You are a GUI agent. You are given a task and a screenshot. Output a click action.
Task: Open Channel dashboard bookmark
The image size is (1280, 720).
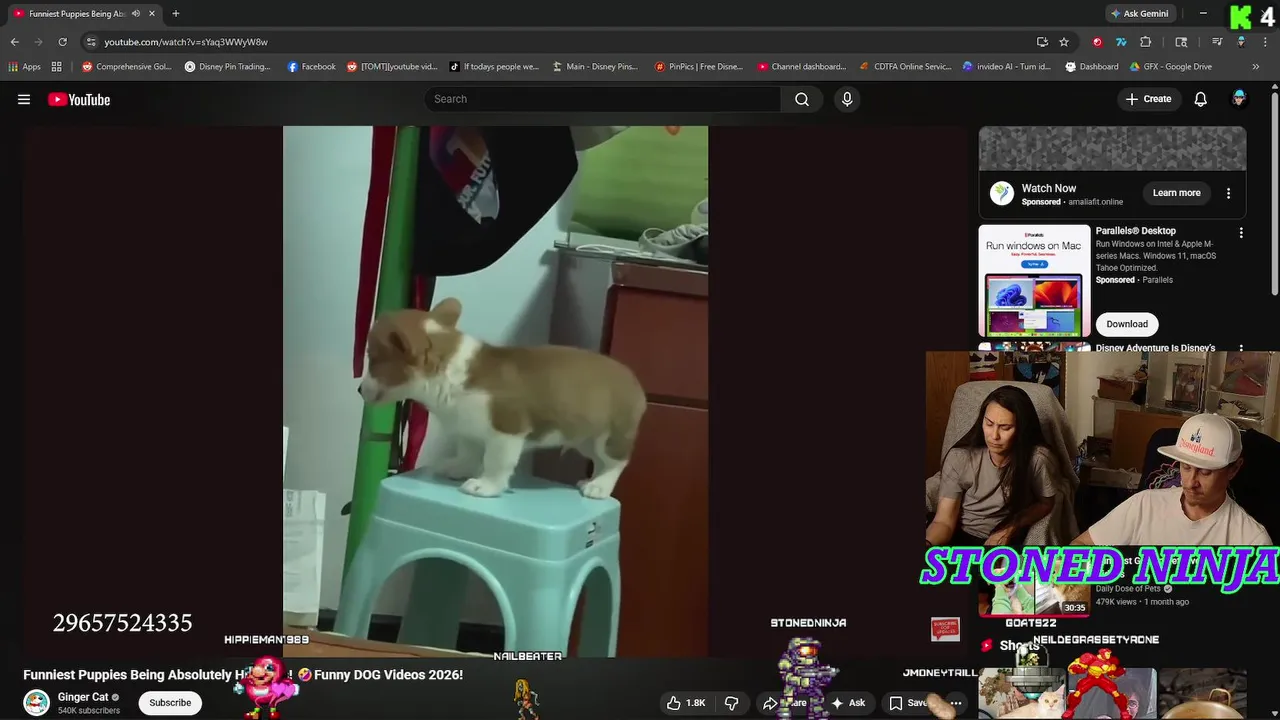click(x=801, y=67)
